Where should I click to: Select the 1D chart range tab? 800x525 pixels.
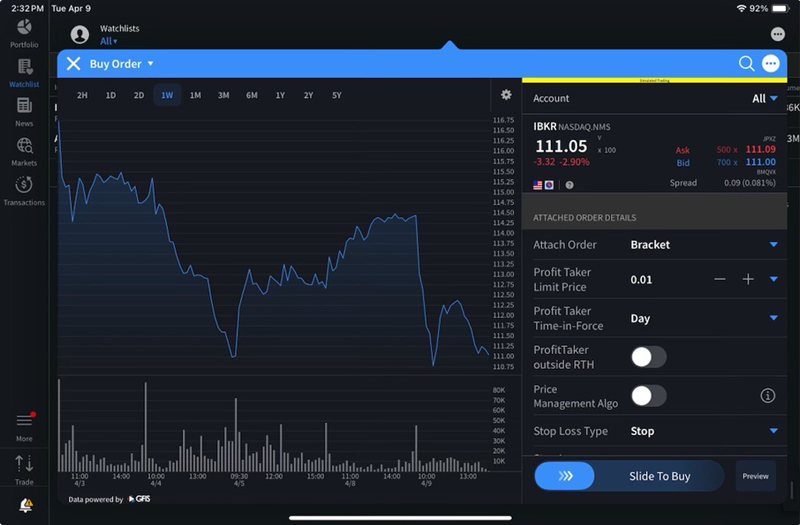tap(111, 95)
